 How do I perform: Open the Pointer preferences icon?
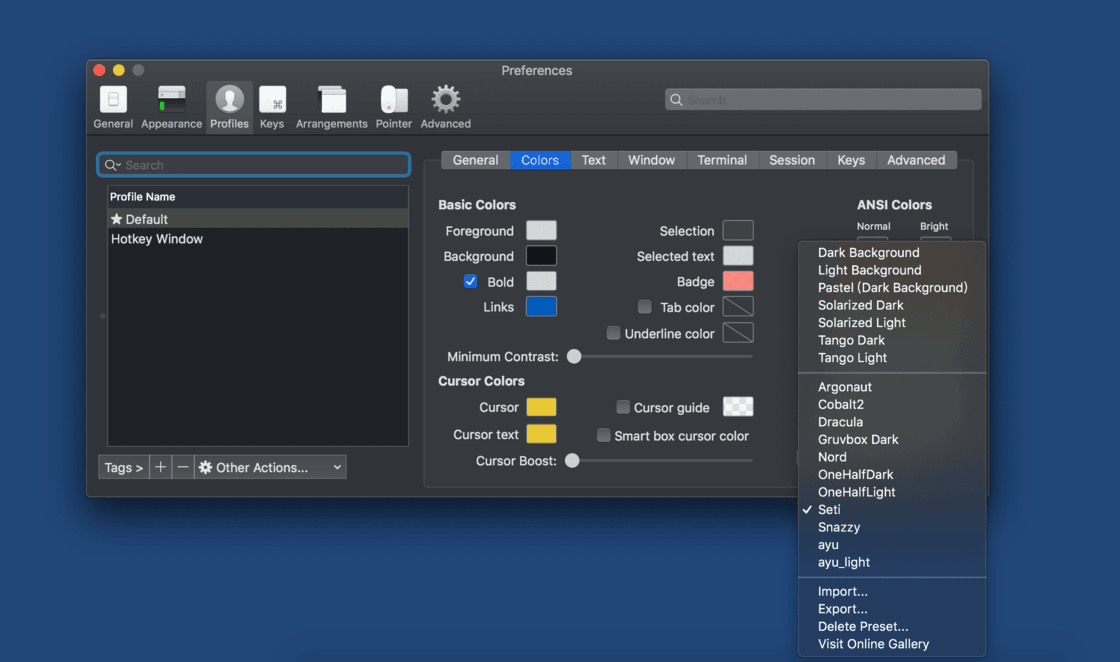point(394,107)
